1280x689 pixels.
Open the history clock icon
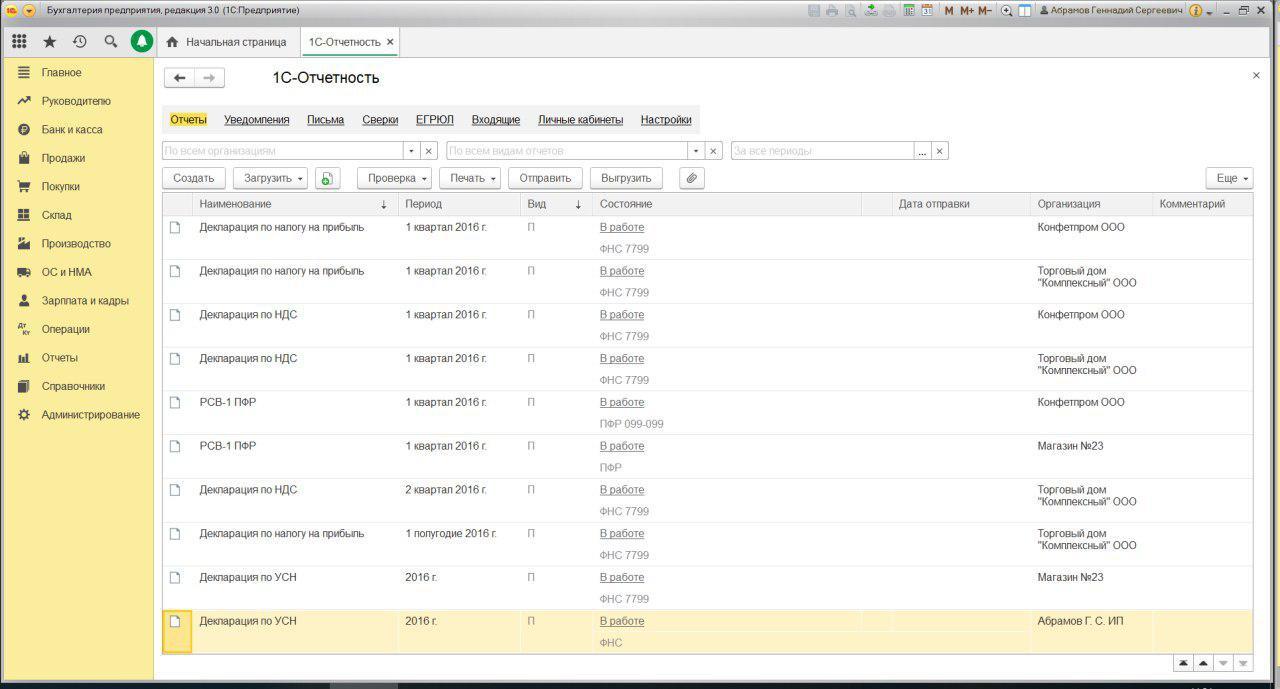click(x=80, y=42)
